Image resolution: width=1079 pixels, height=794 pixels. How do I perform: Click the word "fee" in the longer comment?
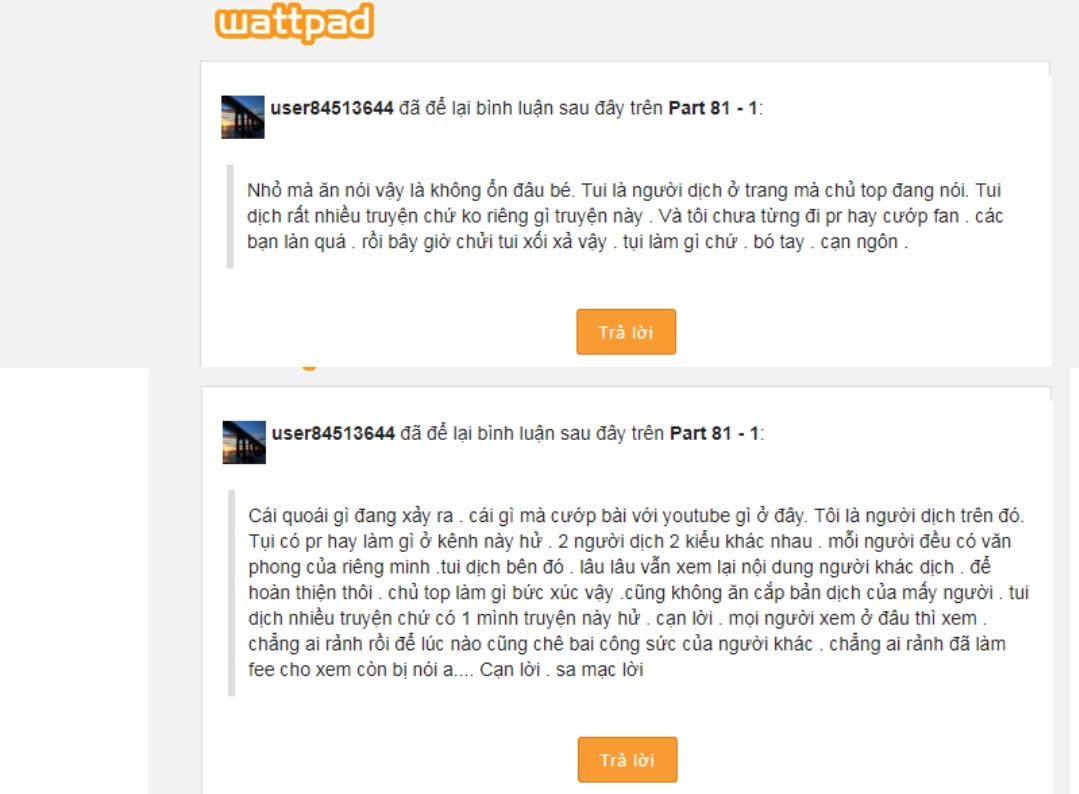point(261,670)
